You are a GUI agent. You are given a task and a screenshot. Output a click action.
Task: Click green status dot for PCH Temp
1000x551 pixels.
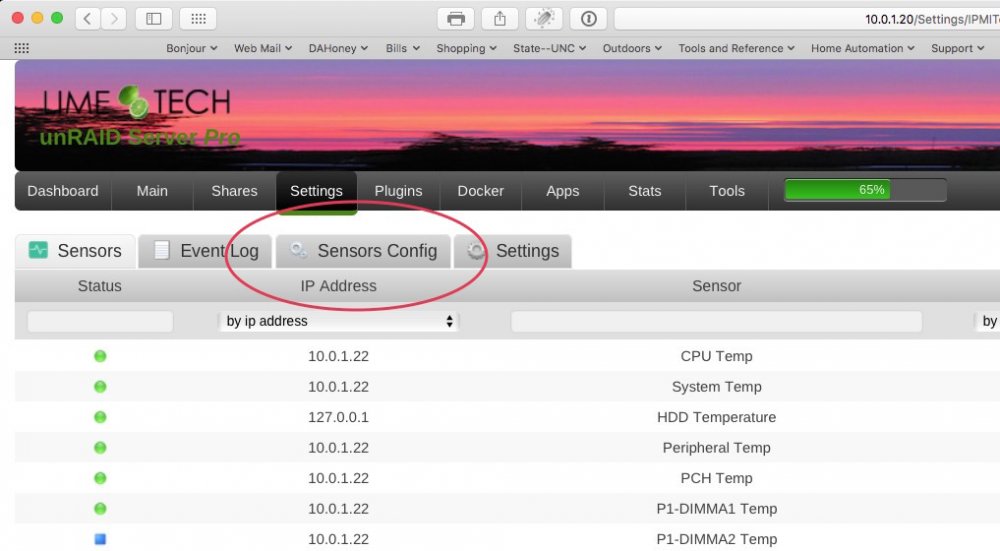(x=100, y=478)
